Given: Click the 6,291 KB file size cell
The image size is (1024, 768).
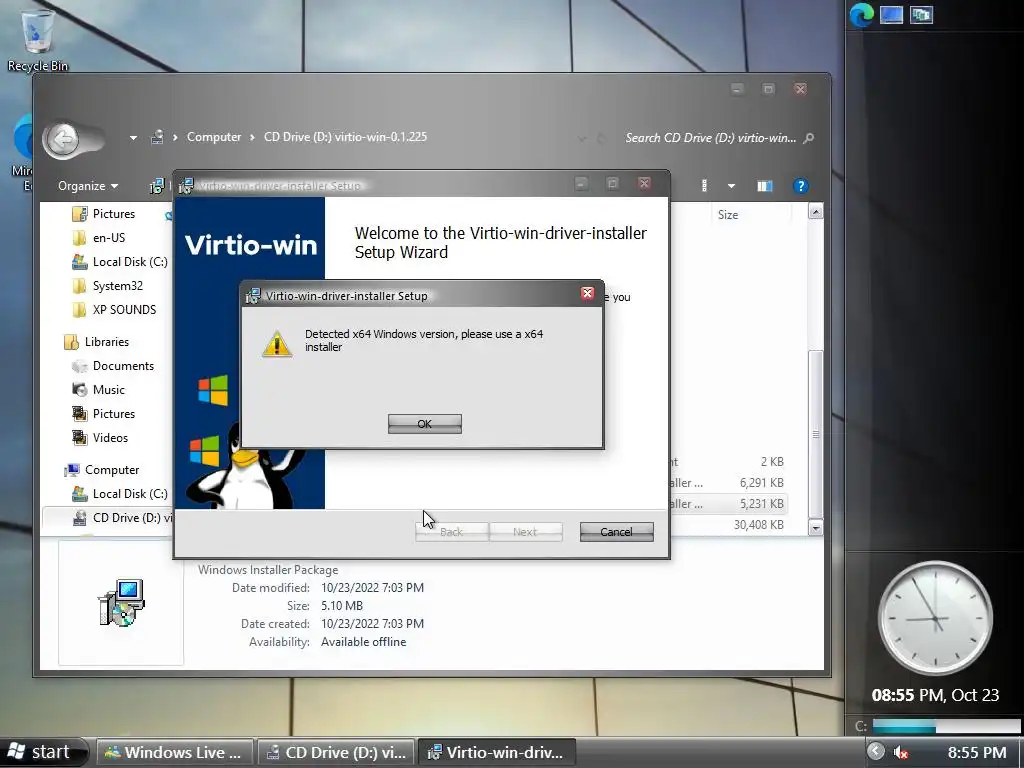Looking at the screenshot, I should pyautogui.click(x=761, y=483).
